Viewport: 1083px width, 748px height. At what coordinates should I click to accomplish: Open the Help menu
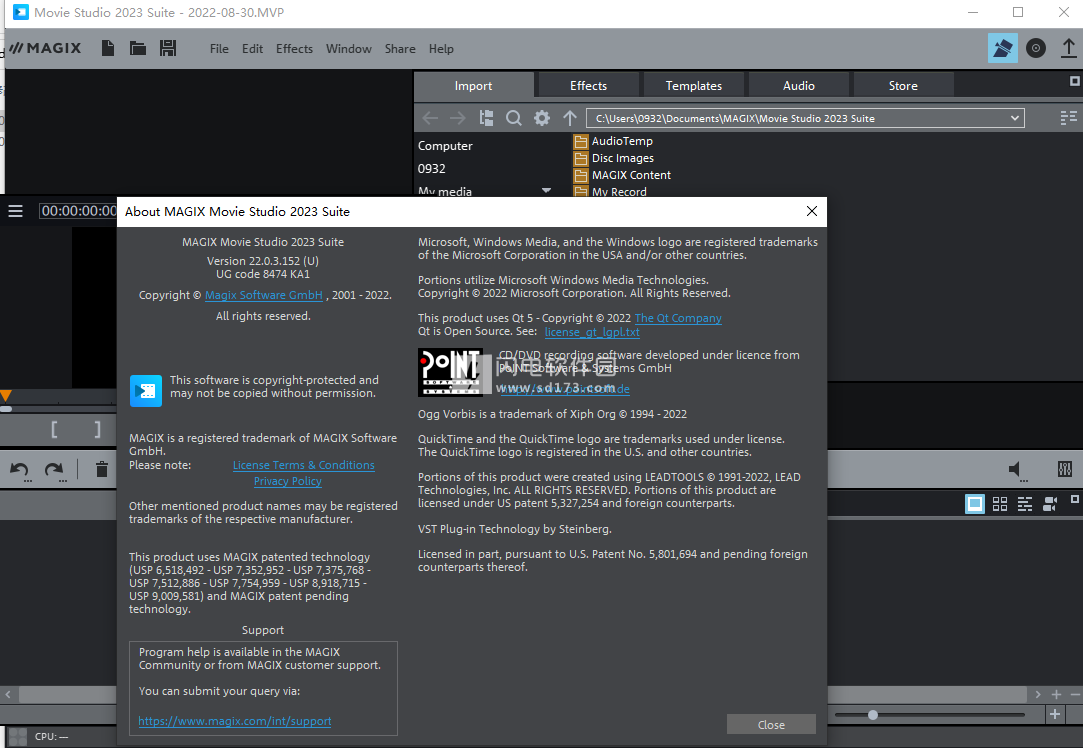[x=441, y=48]
